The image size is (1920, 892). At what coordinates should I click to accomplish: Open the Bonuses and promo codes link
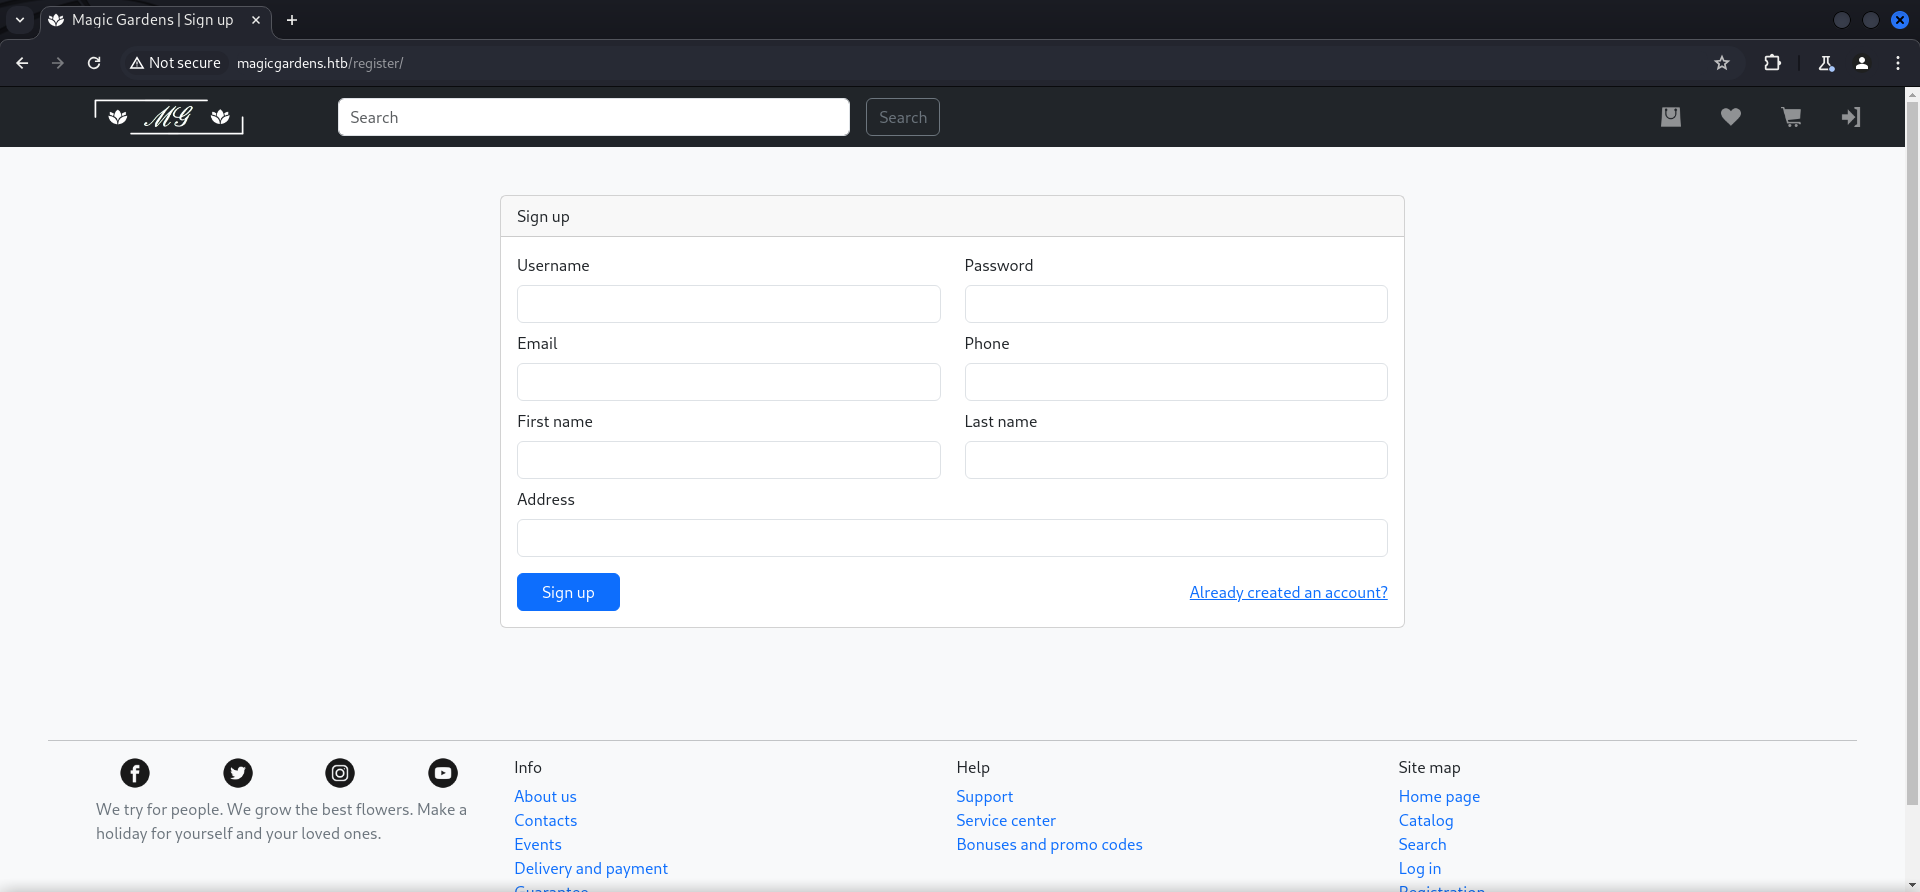pyautogui.click(x=1049, y=844)
